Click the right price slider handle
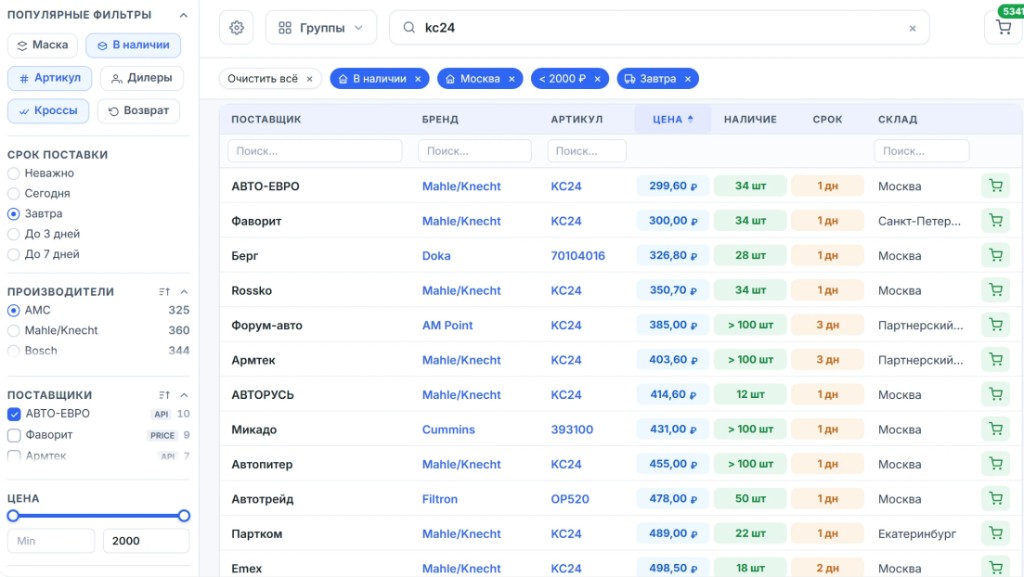 tap(184, 516)
